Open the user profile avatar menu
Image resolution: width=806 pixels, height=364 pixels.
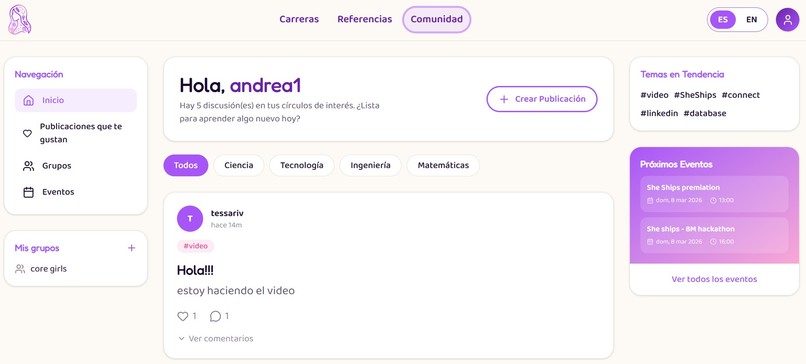[x=787, y=20]
